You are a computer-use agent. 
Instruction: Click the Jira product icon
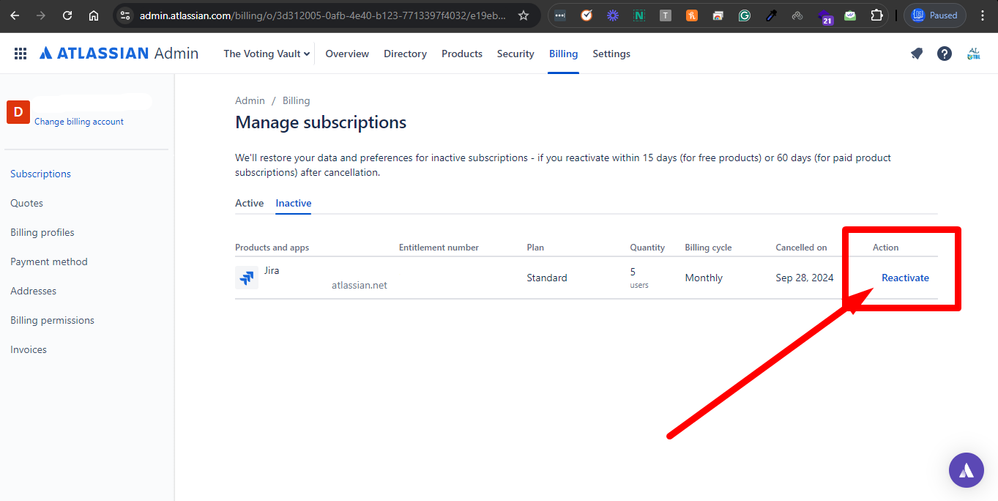246,278
